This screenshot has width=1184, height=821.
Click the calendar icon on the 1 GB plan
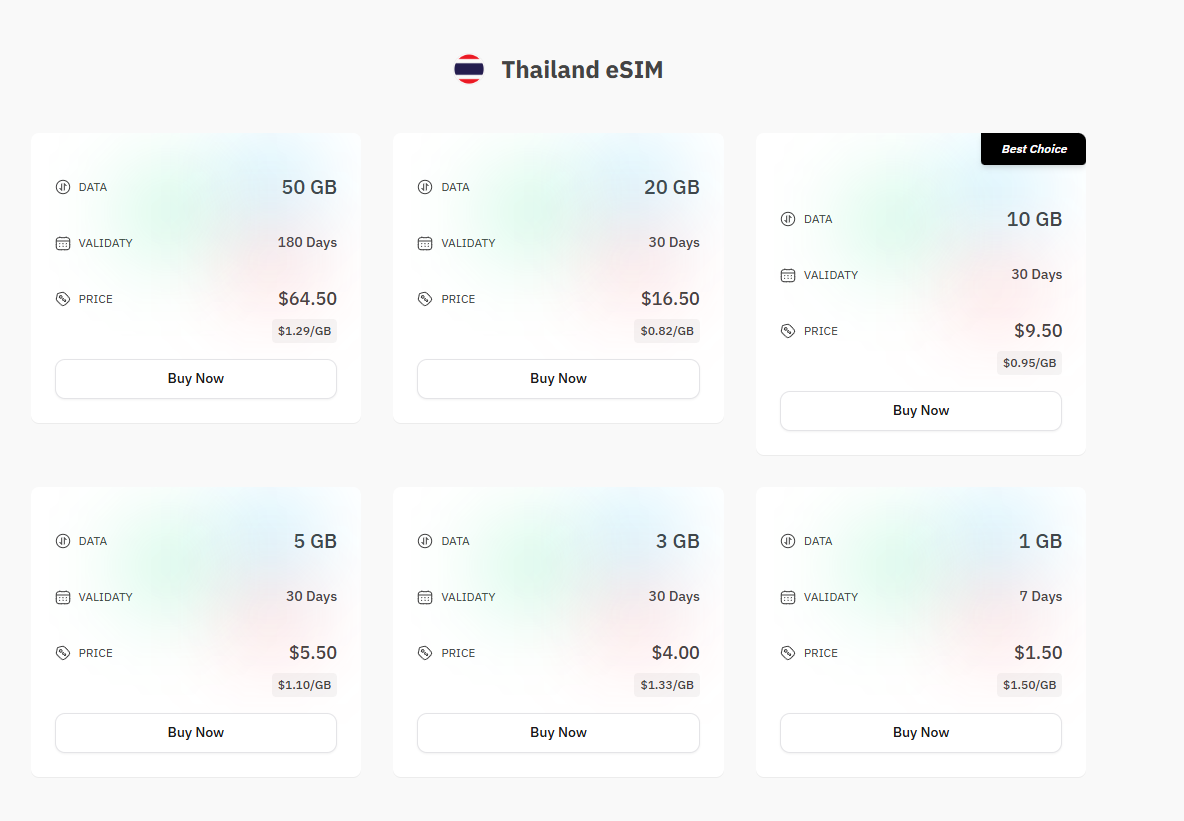(786, 596)
